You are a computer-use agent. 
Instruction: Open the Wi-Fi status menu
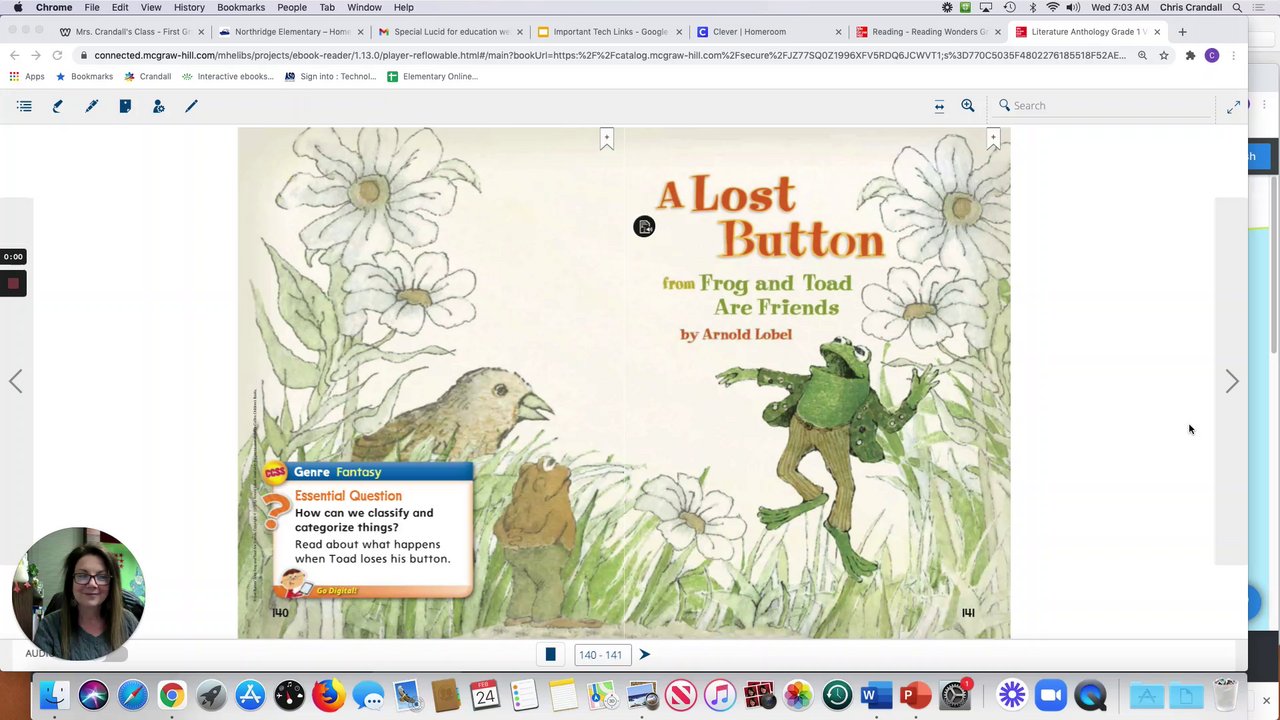1052,8
